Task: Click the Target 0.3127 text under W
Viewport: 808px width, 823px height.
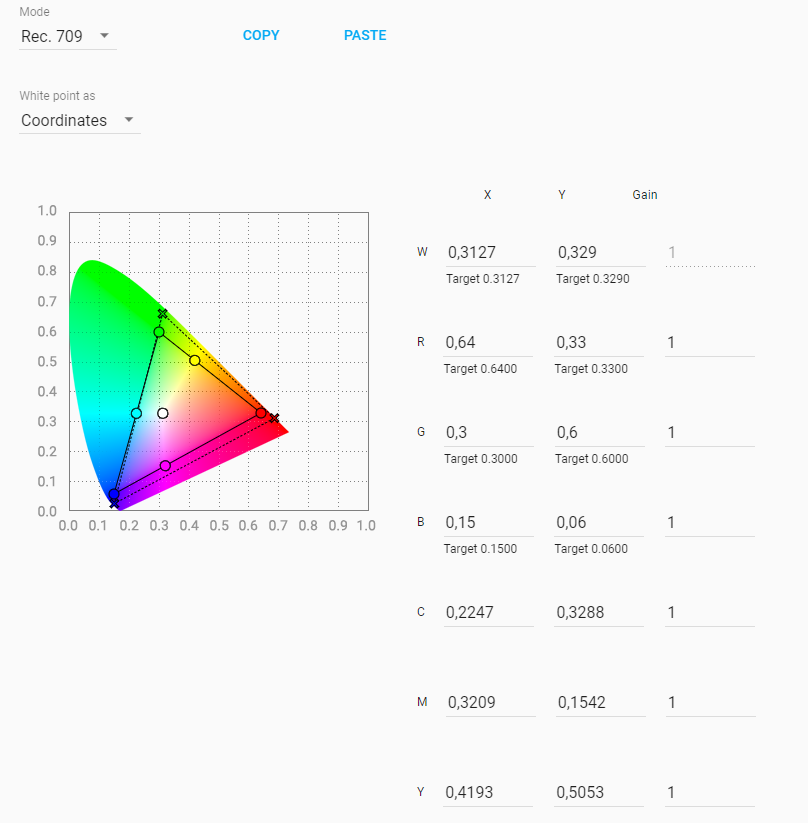Action: (x=482, y=279)
